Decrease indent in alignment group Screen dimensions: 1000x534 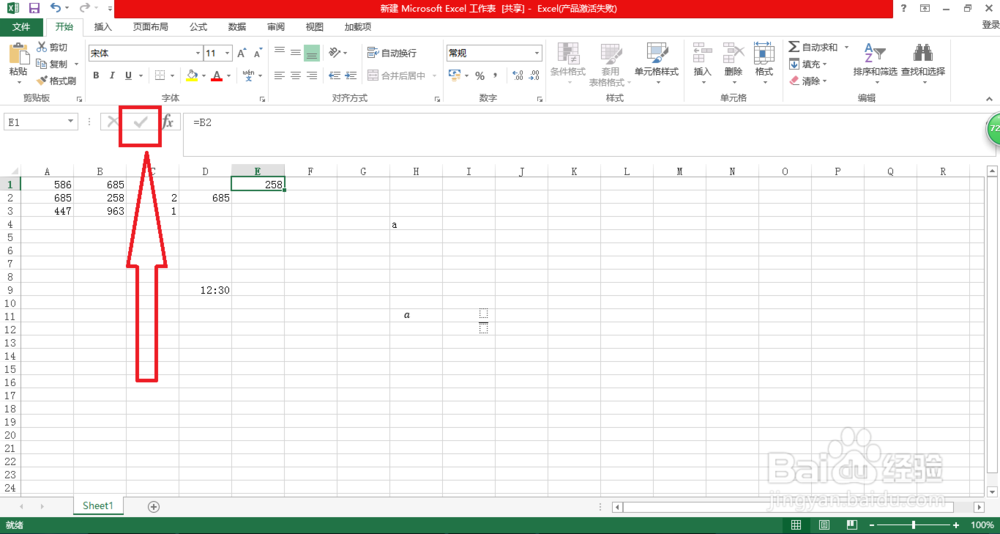pyautogui.click(x=334, y=75)
